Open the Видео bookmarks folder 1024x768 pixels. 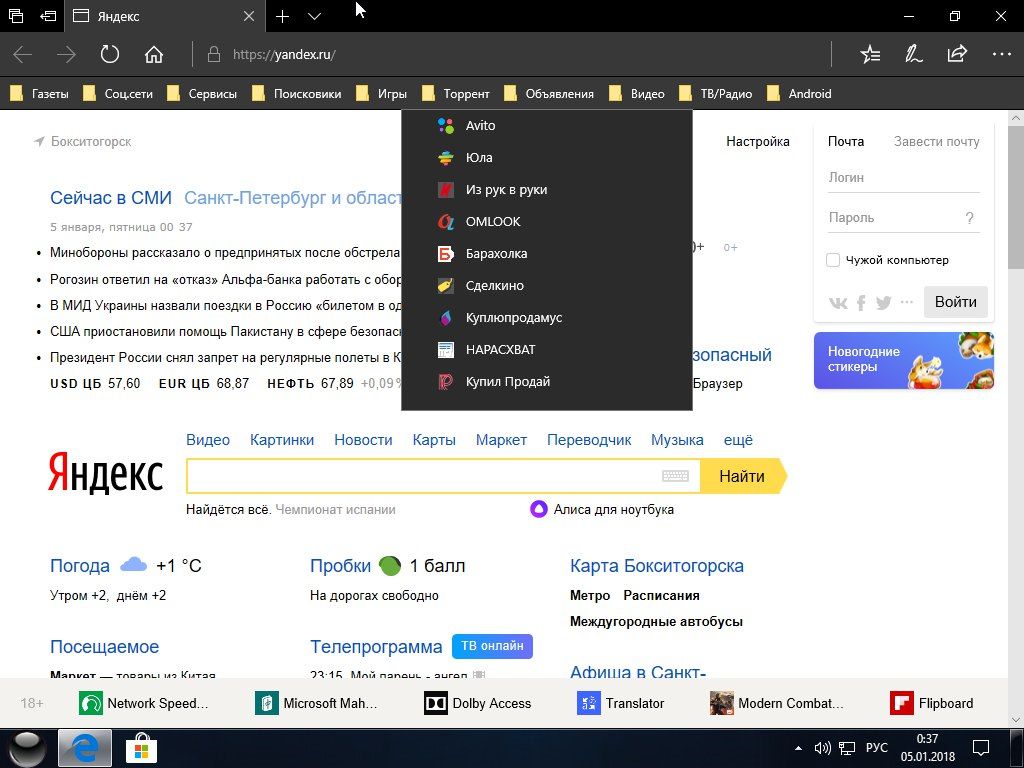[x=636, y=94]
